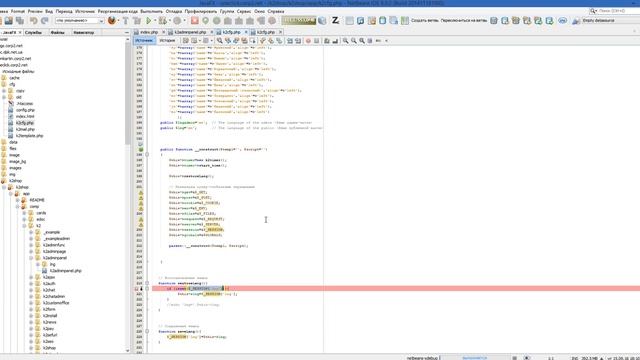Click the search input field at top right
640x360 pixels.
tap(619, 11)
